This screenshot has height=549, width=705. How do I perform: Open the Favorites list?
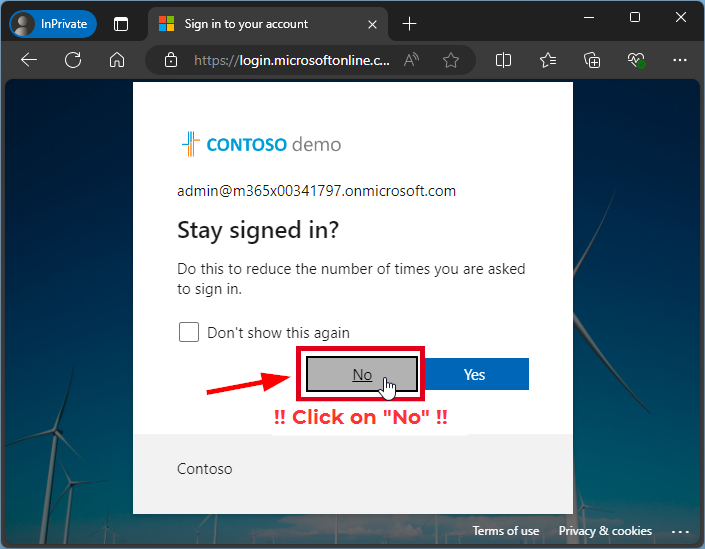[x=548, y=60]
